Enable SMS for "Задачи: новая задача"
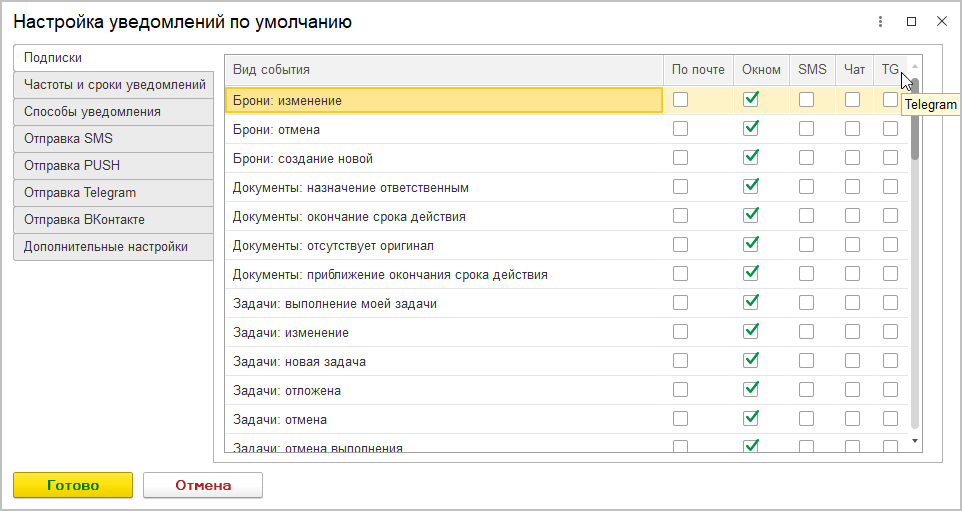962x511 pixels. [806, 361]
